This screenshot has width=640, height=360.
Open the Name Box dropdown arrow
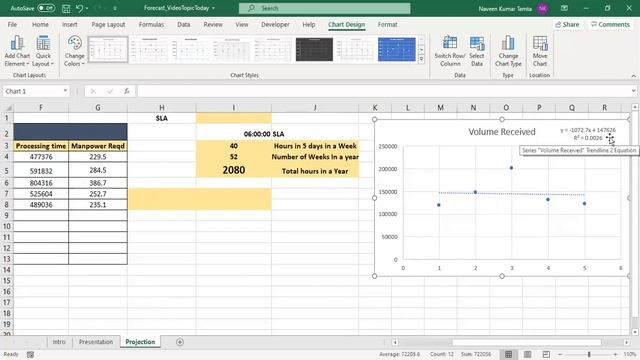65,91
